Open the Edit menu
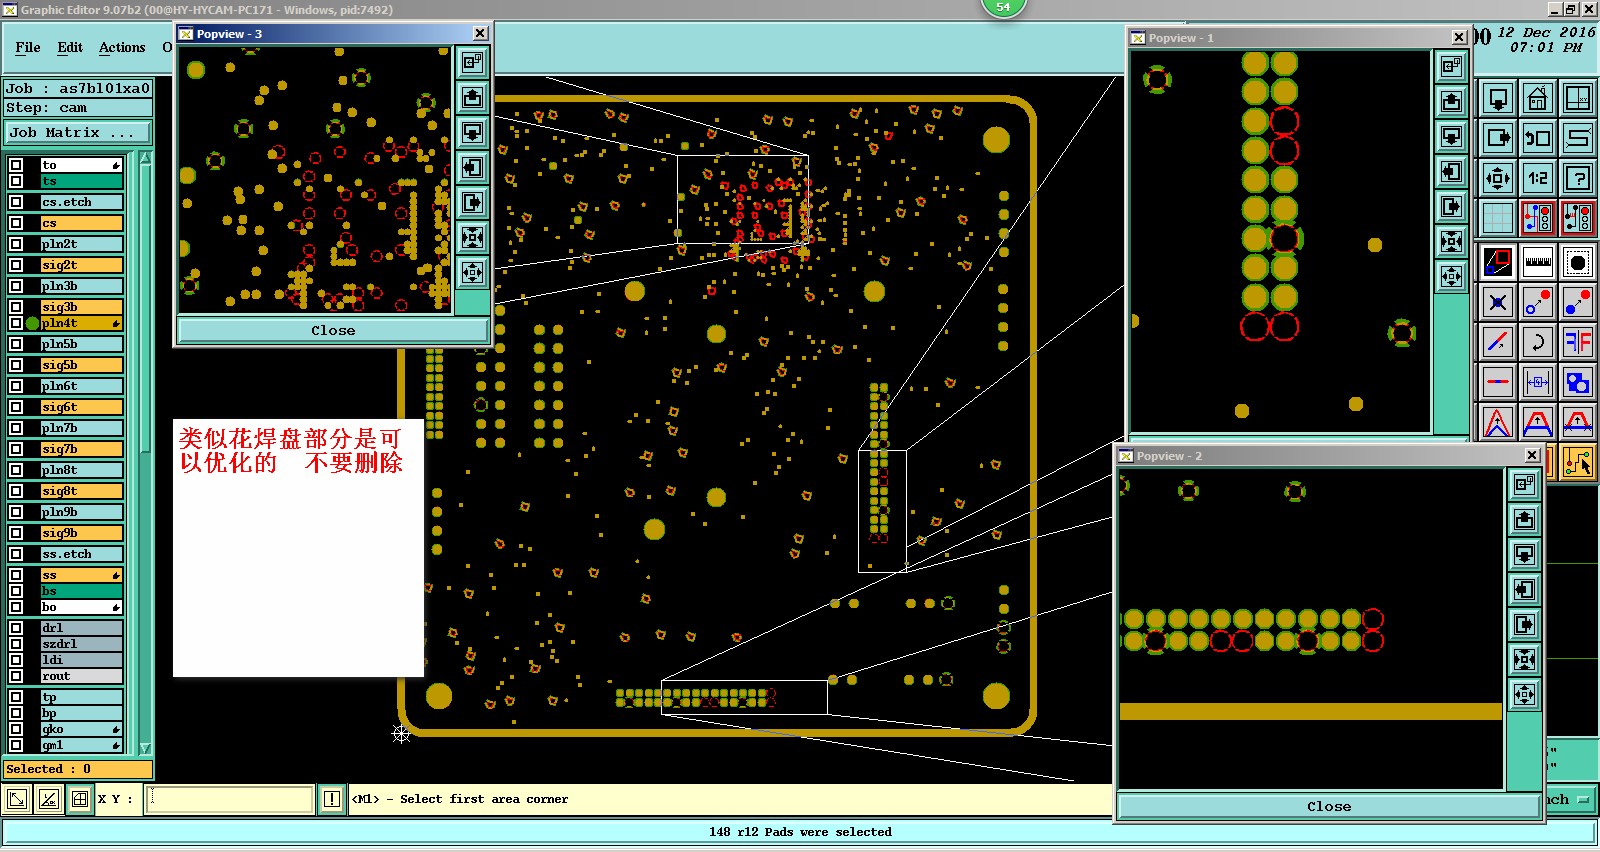The width and height of the screenshot is (1600, 852). (x=70, y=47)
